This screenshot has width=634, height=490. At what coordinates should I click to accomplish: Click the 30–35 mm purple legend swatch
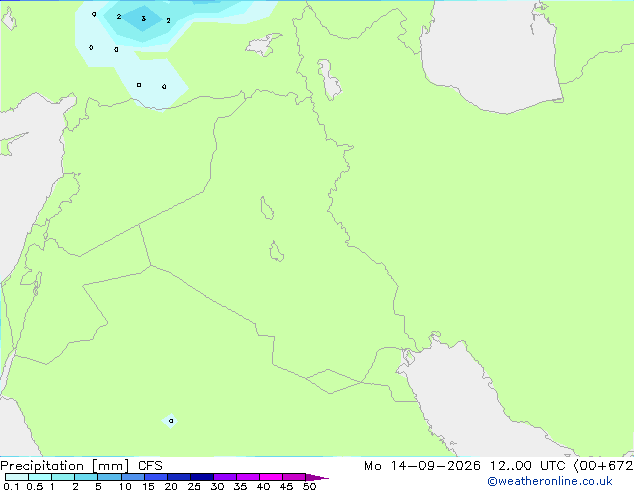pyautogui.click(x=225, y=477)
